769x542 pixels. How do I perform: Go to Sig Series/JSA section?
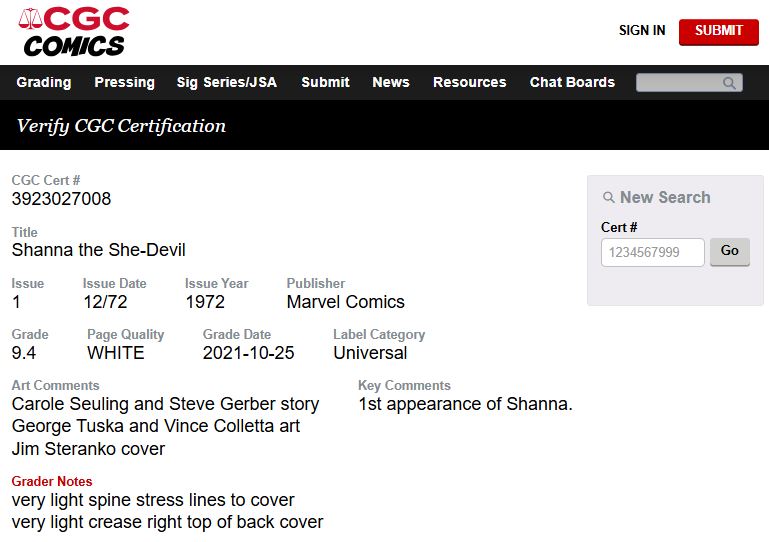point(226,82)
